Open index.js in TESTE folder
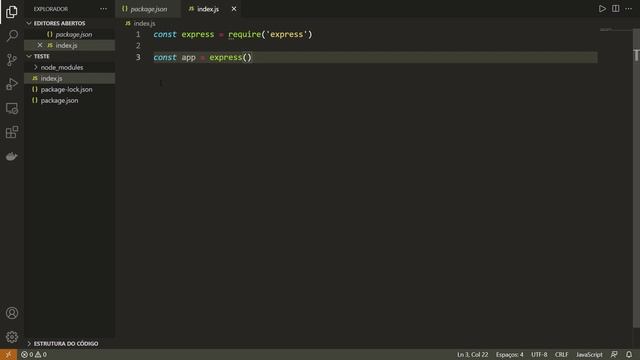The image size is (640, 360). click(x=69, y=78)
